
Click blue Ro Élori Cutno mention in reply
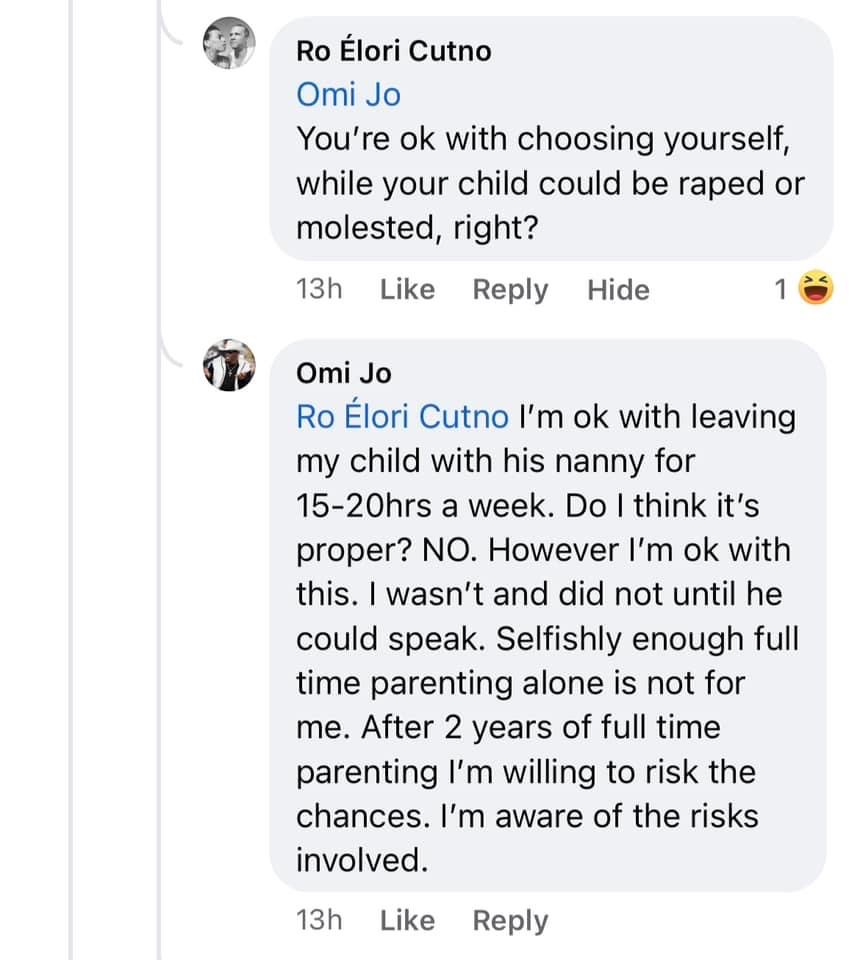[402, 417]
